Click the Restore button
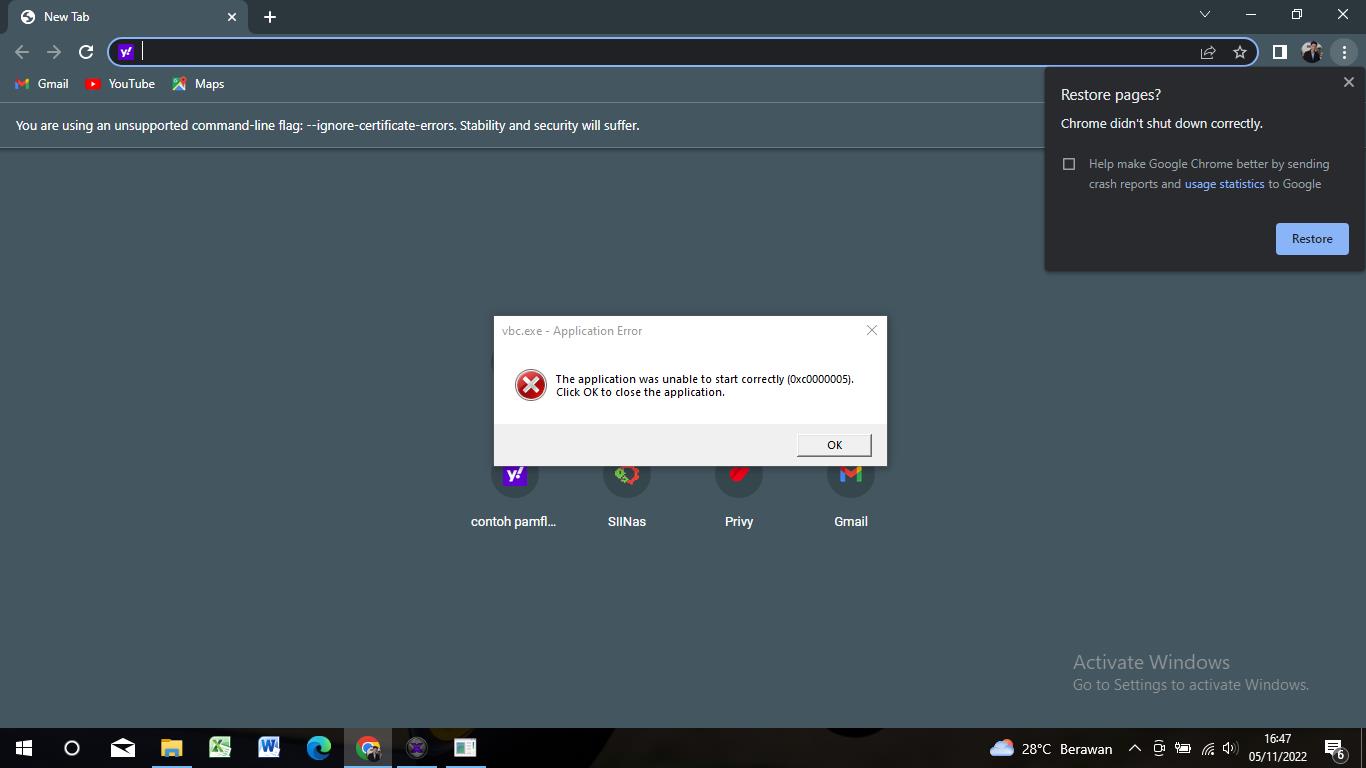Screen dimensions: 1366x768 pyautogui.click(x=1311, y=239)
